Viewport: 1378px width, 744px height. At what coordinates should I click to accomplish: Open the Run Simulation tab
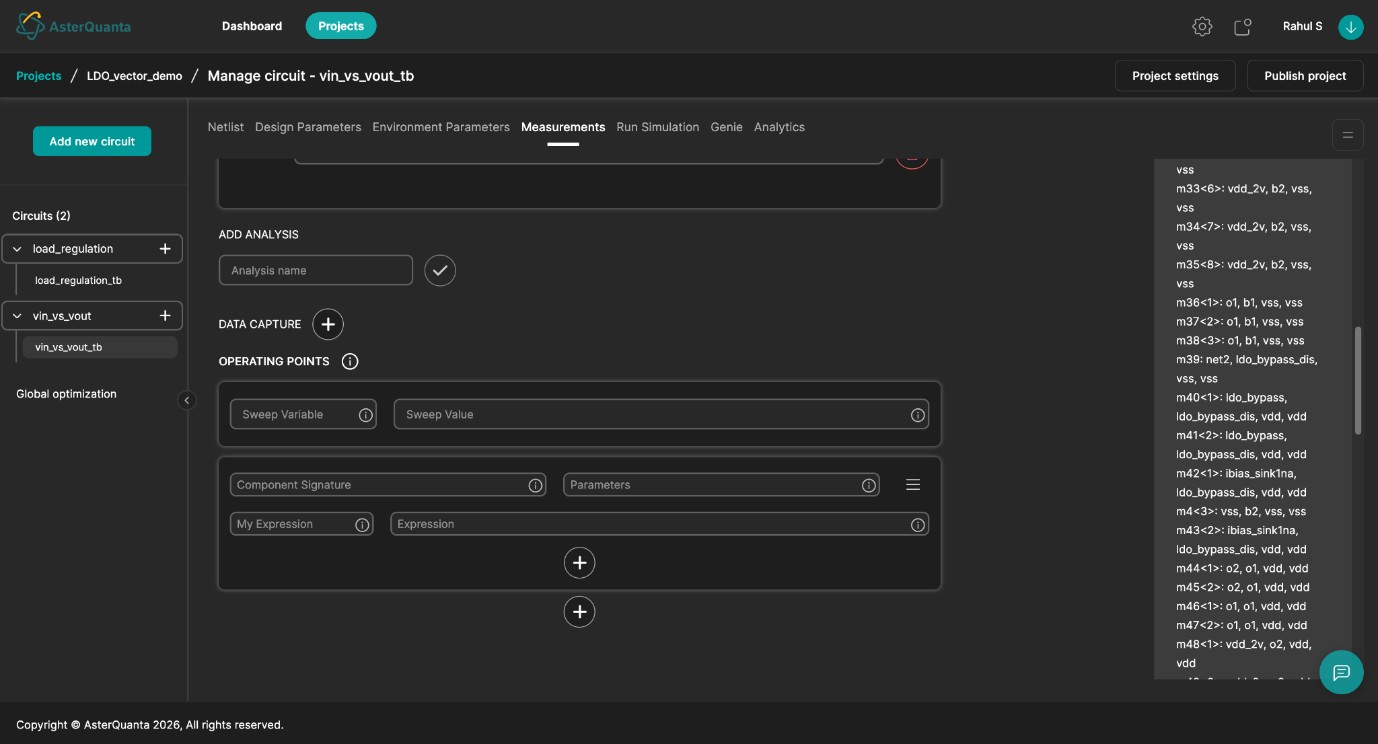point(658,127)
